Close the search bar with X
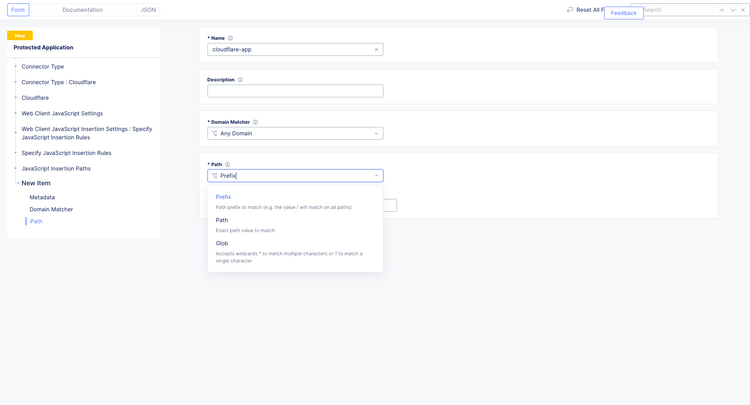 click(743, 10)
